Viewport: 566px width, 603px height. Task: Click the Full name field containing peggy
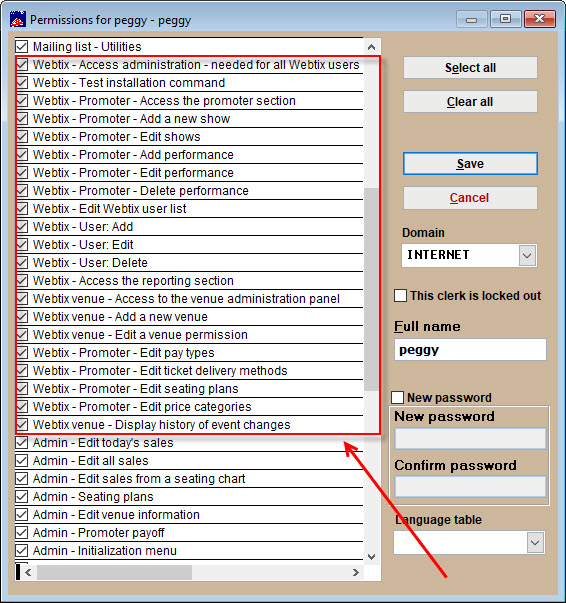point(470,350)
